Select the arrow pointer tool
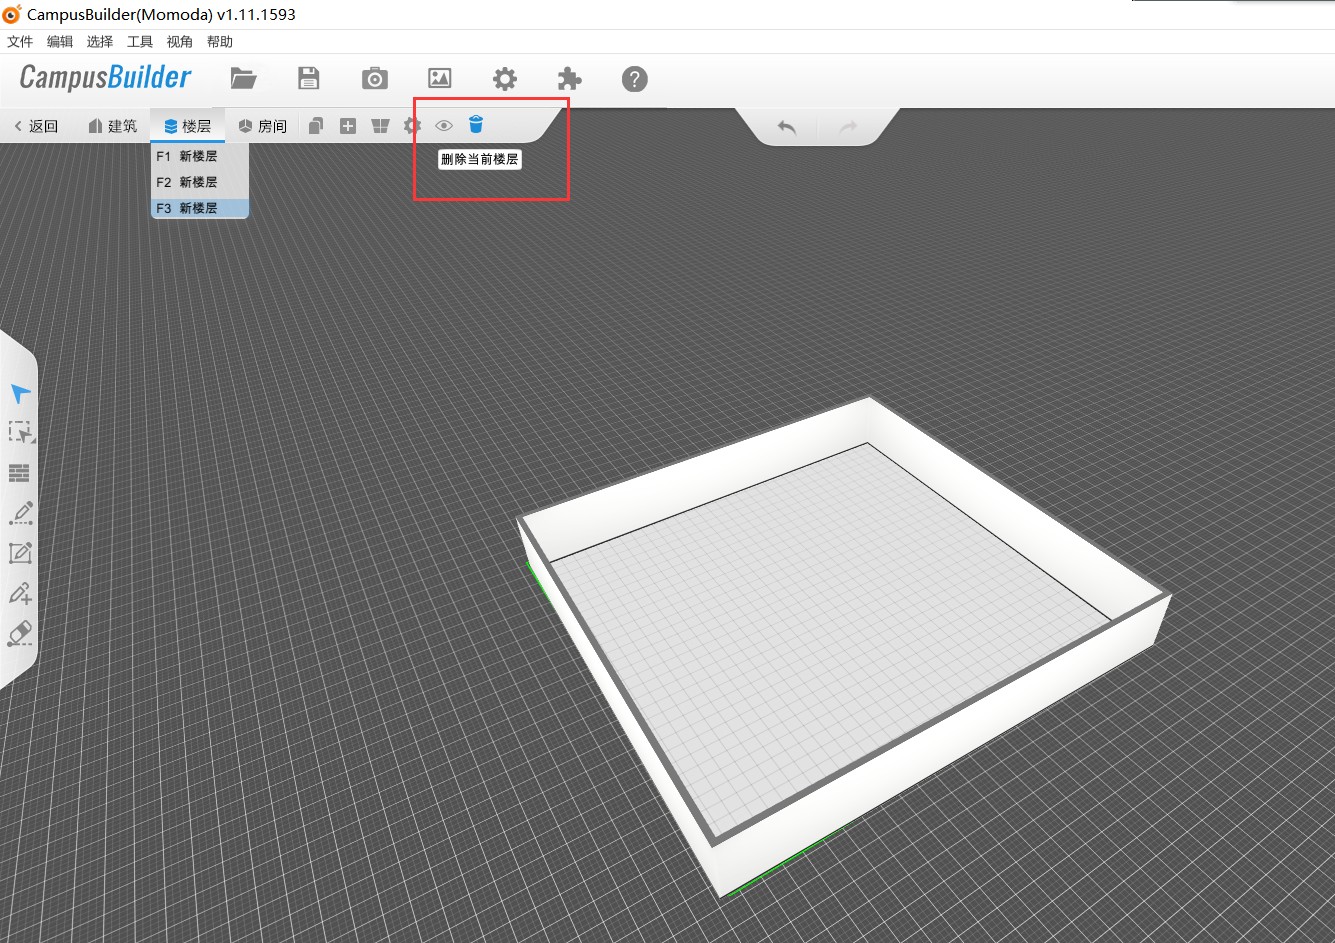Image resolution: width=1335 pixels, height=943 pixels. (x=20, y=393)
